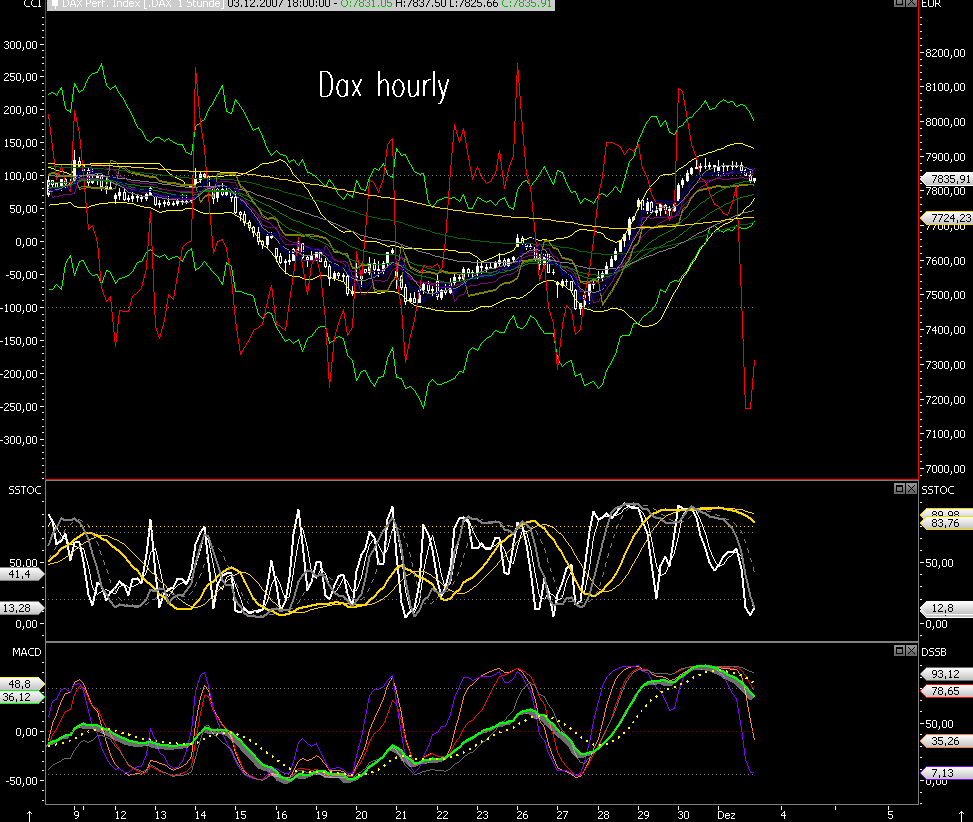Click the 13,28 value marker on SSTOC left axis
This screenshot has height=822, width=973.
click(21, 607)
